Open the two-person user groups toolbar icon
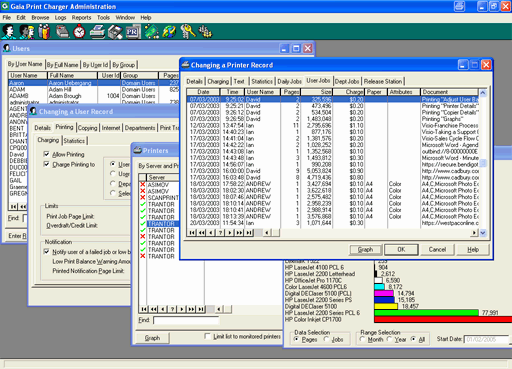 point(27,32)
